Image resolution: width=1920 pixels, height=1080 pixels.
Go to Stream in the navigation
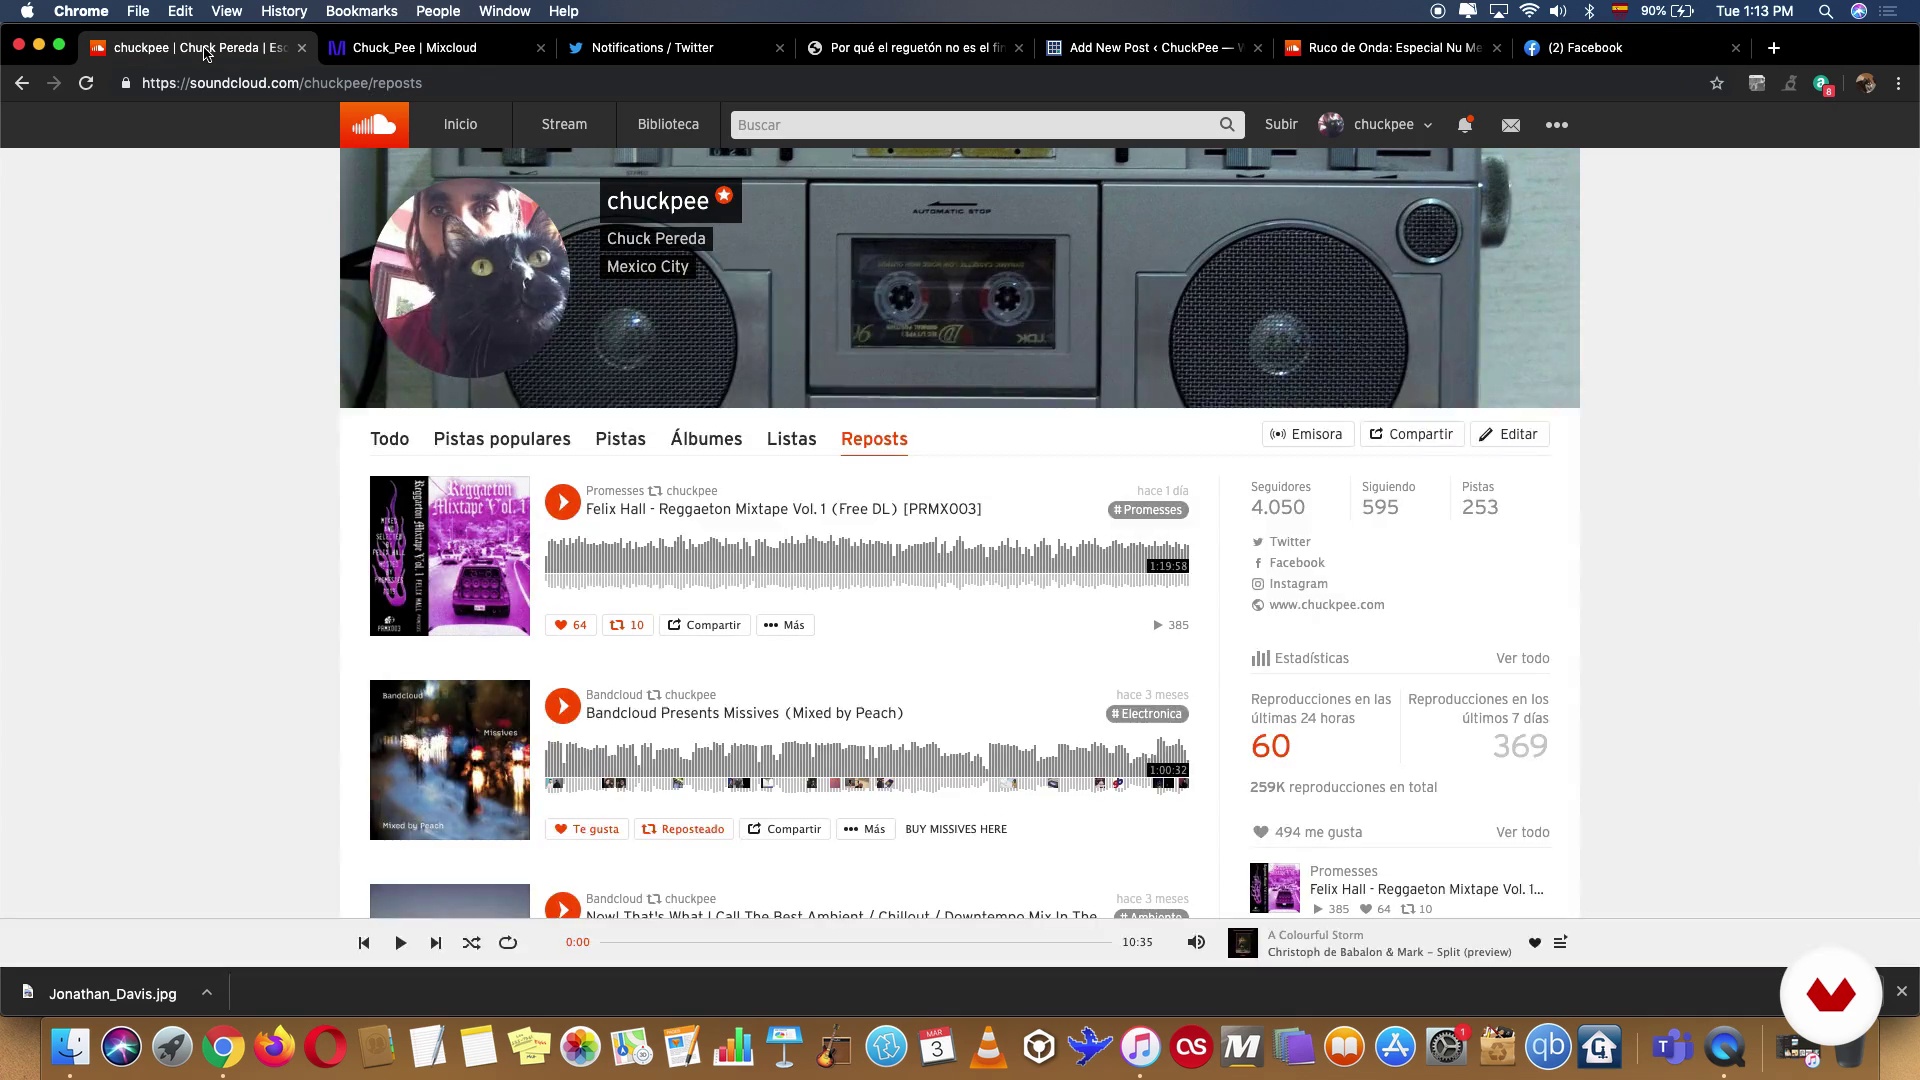(564, 125)
